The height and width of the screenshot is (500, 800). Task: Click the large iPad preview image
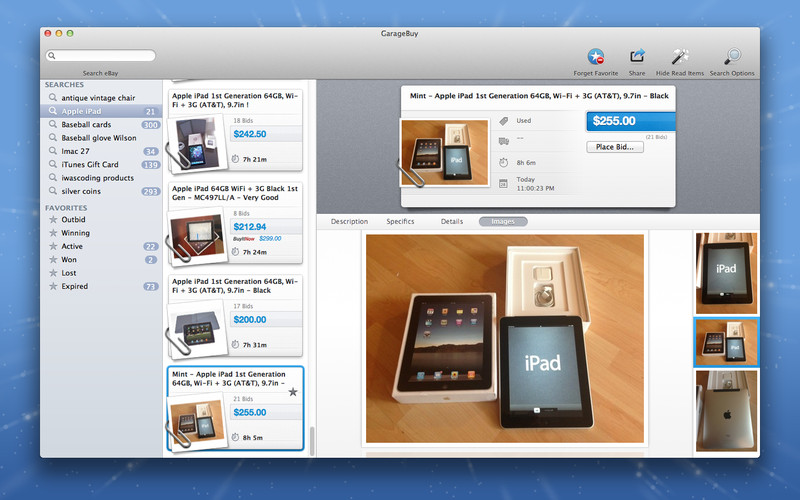505,339
